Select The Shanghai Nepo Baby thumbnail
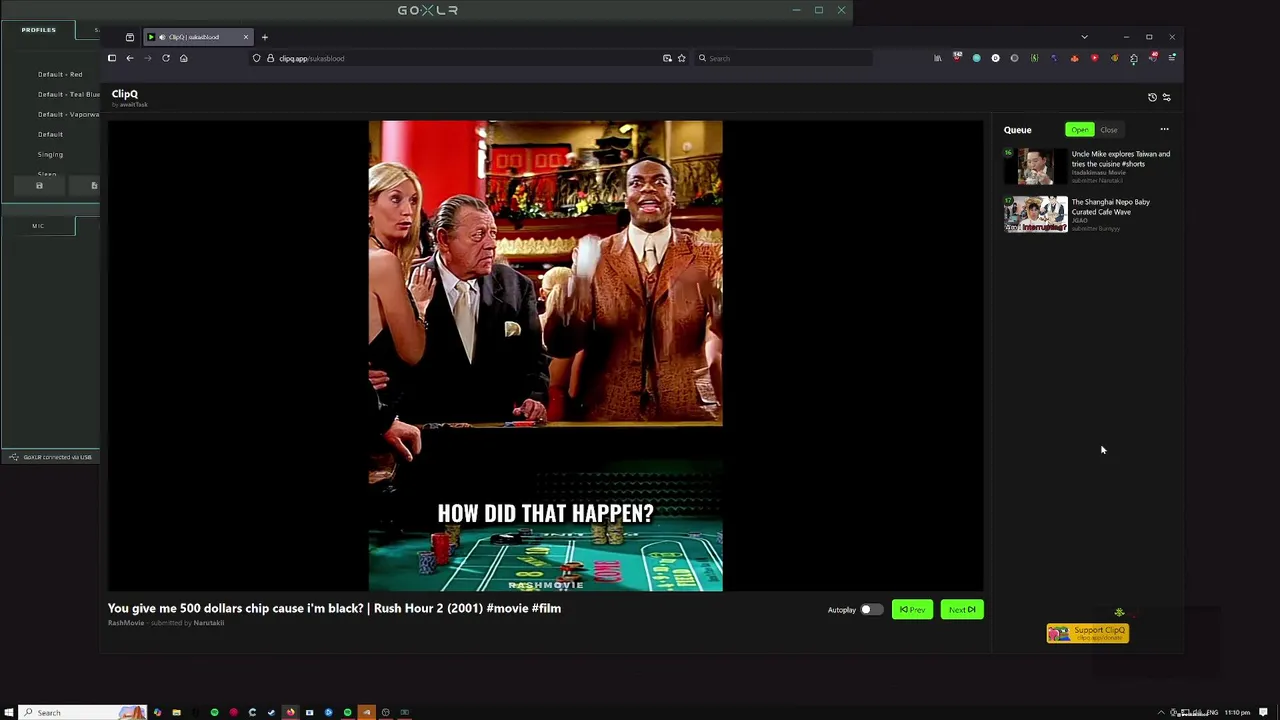The image size is (1280, 720). coord(1035,214)
